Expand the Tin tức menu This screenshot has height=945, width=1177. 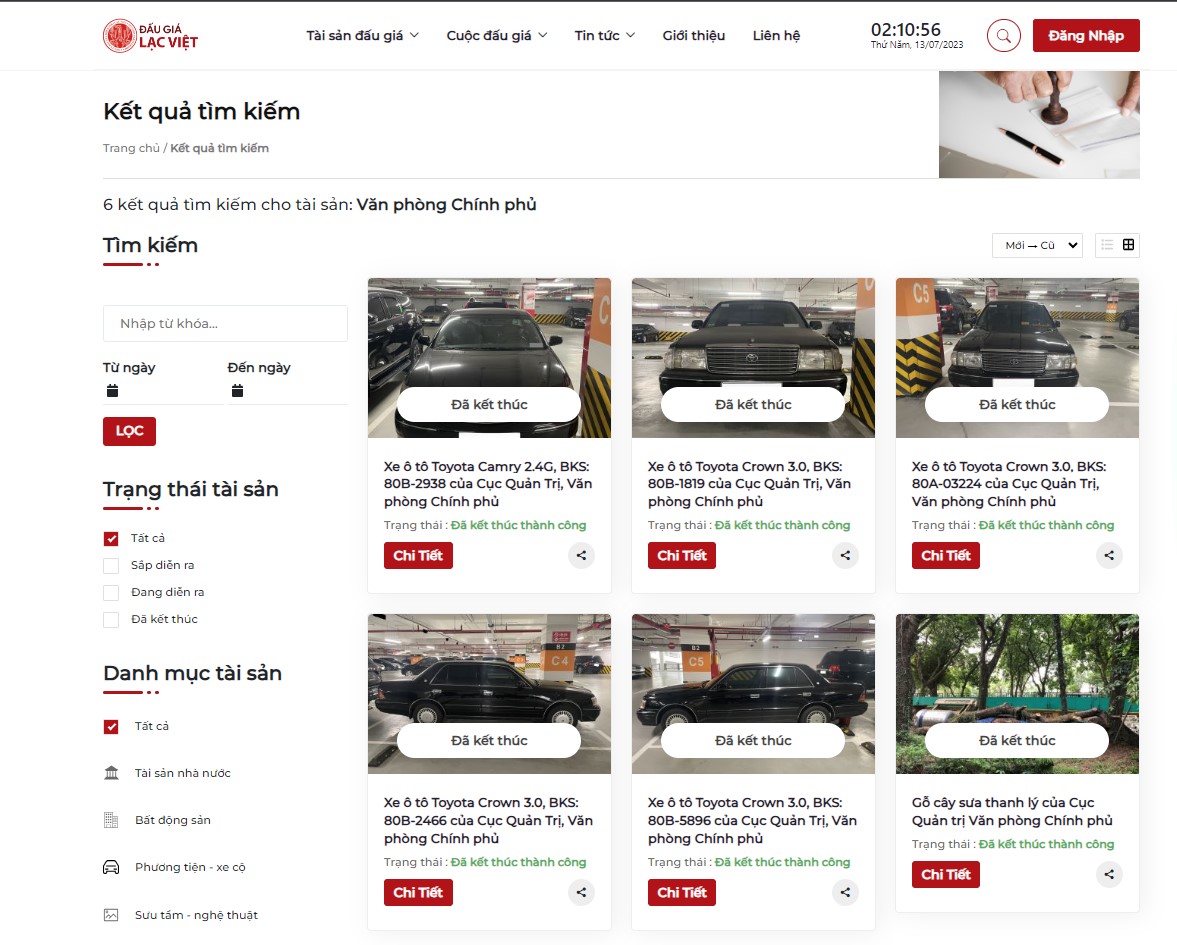click(605, 35)
